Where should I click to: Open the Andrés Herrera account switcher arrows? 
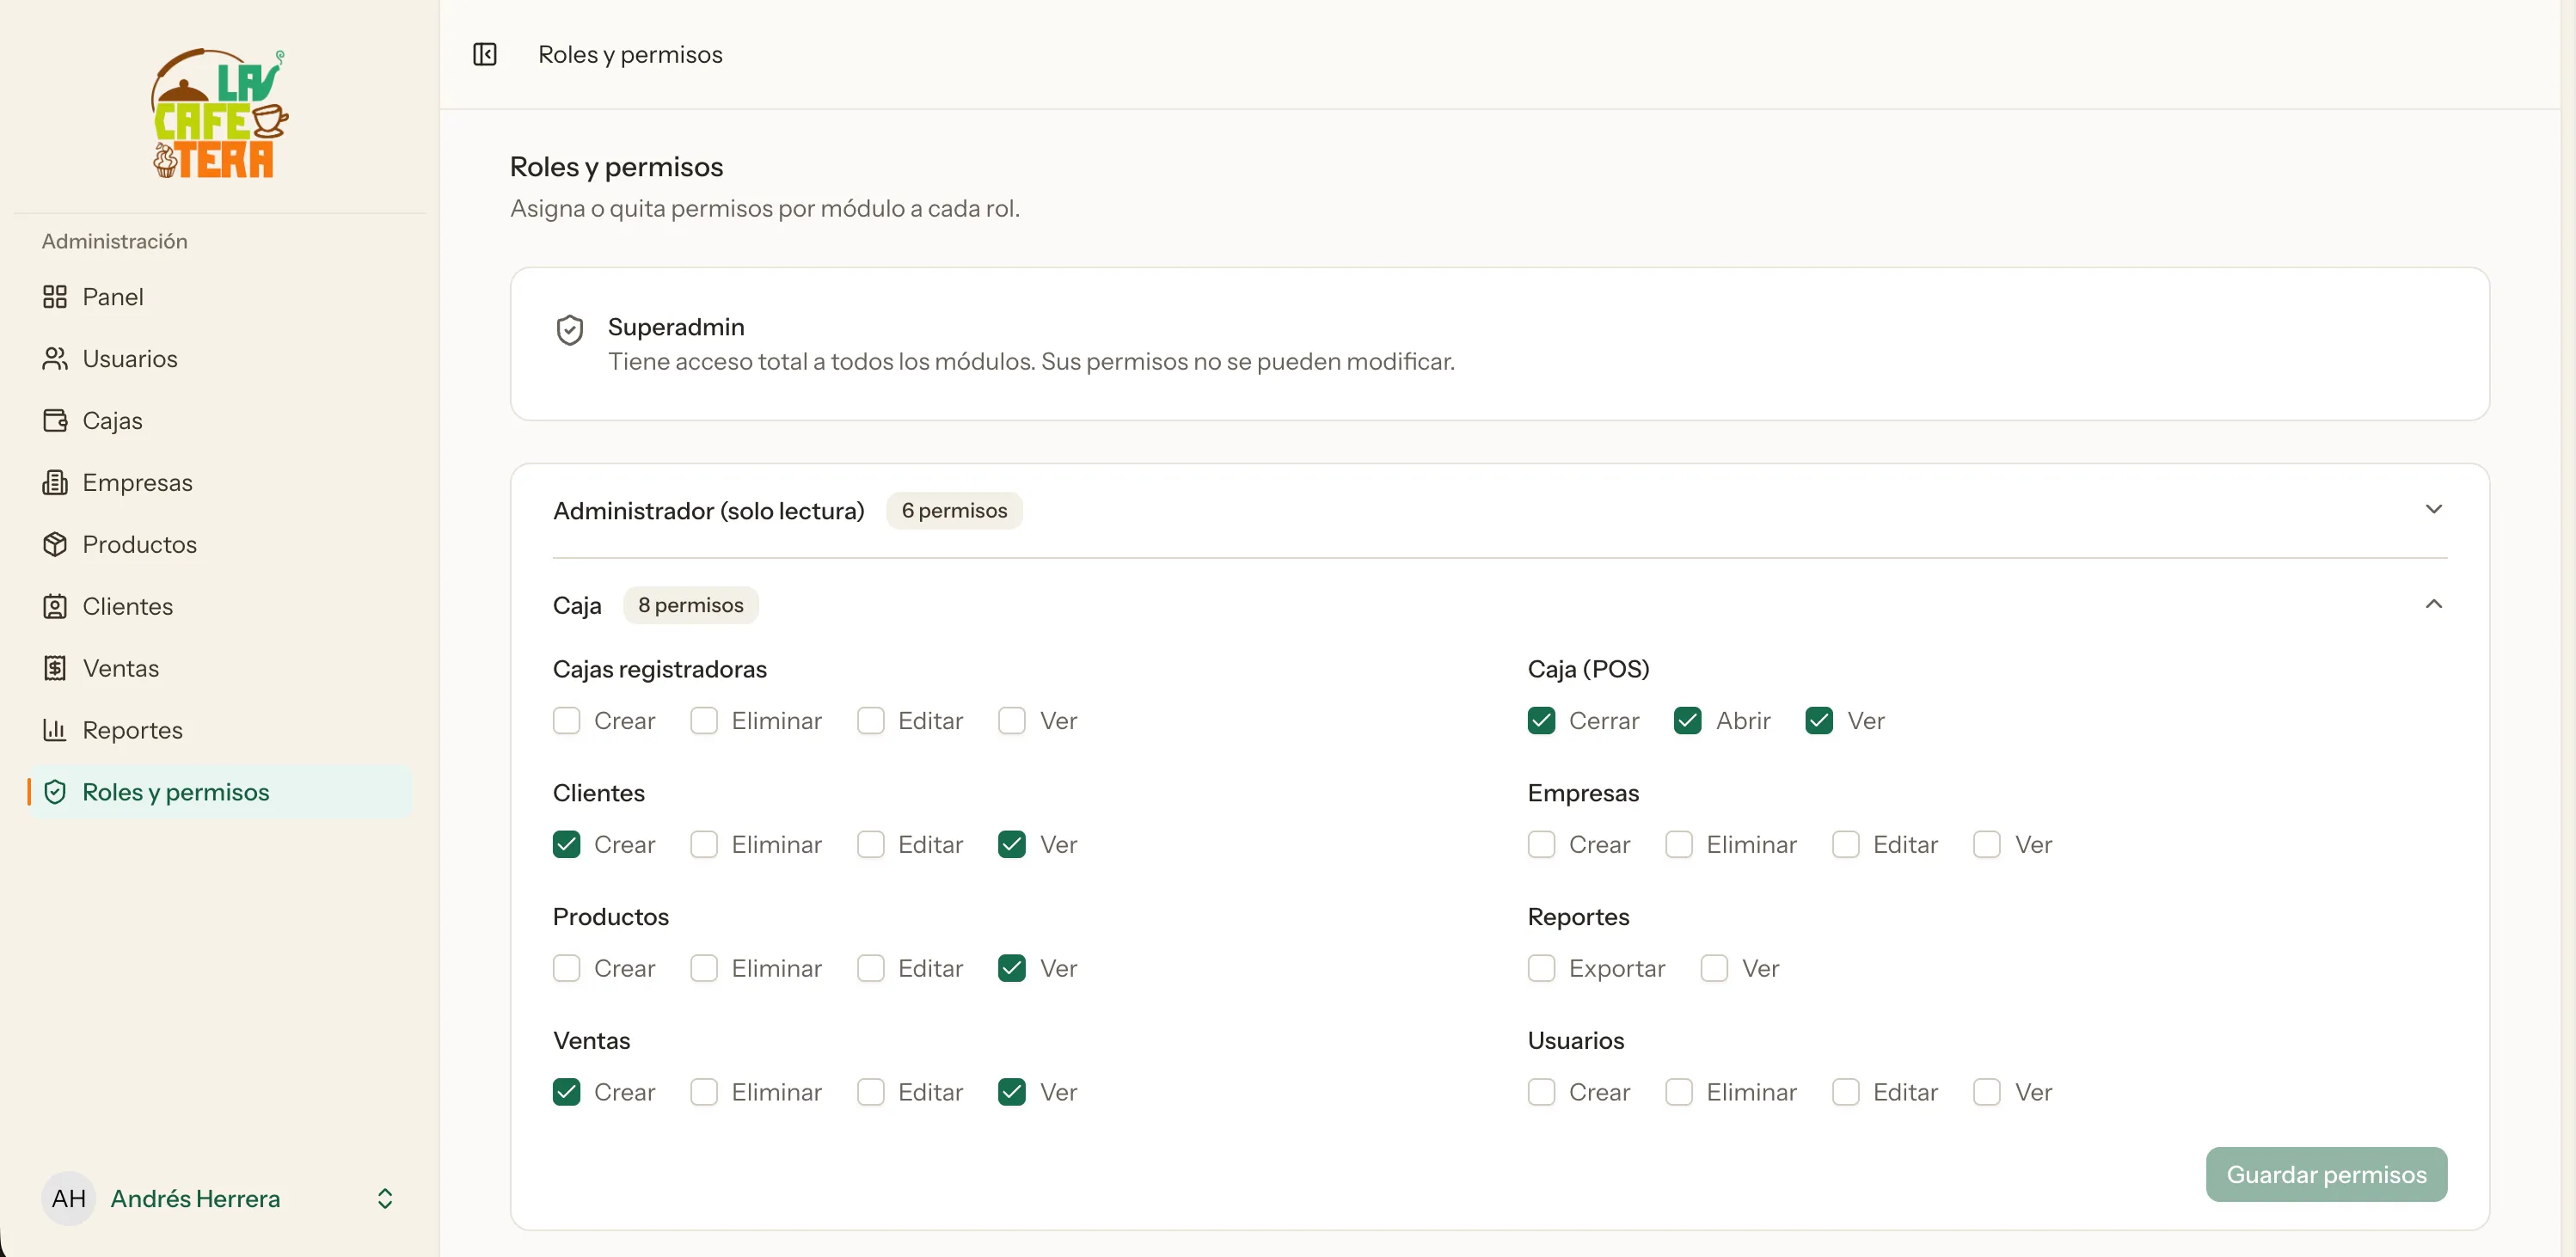click(x=385, y=1199)
